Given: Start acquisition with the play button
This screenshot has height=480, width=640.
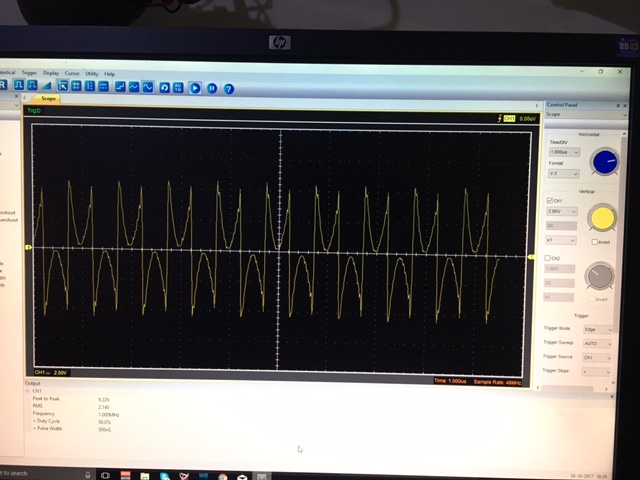Looking at the screenshot, I should tap(195, 88).
